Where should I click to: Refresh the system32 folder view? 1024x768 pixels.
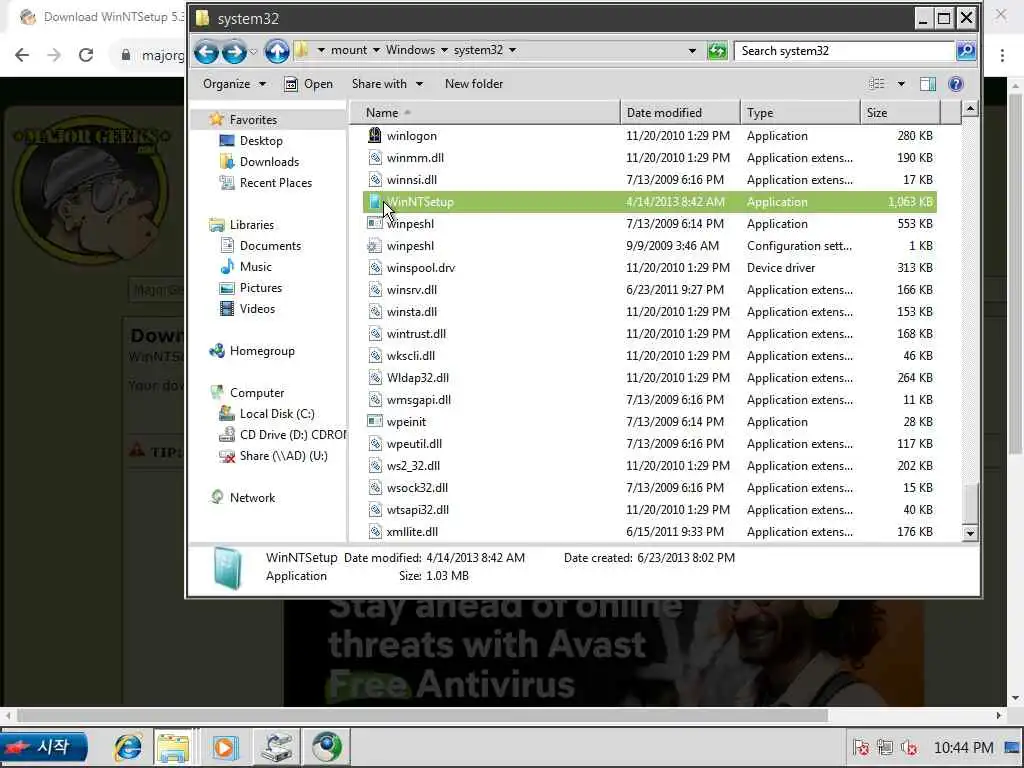(x=717, y=51)
